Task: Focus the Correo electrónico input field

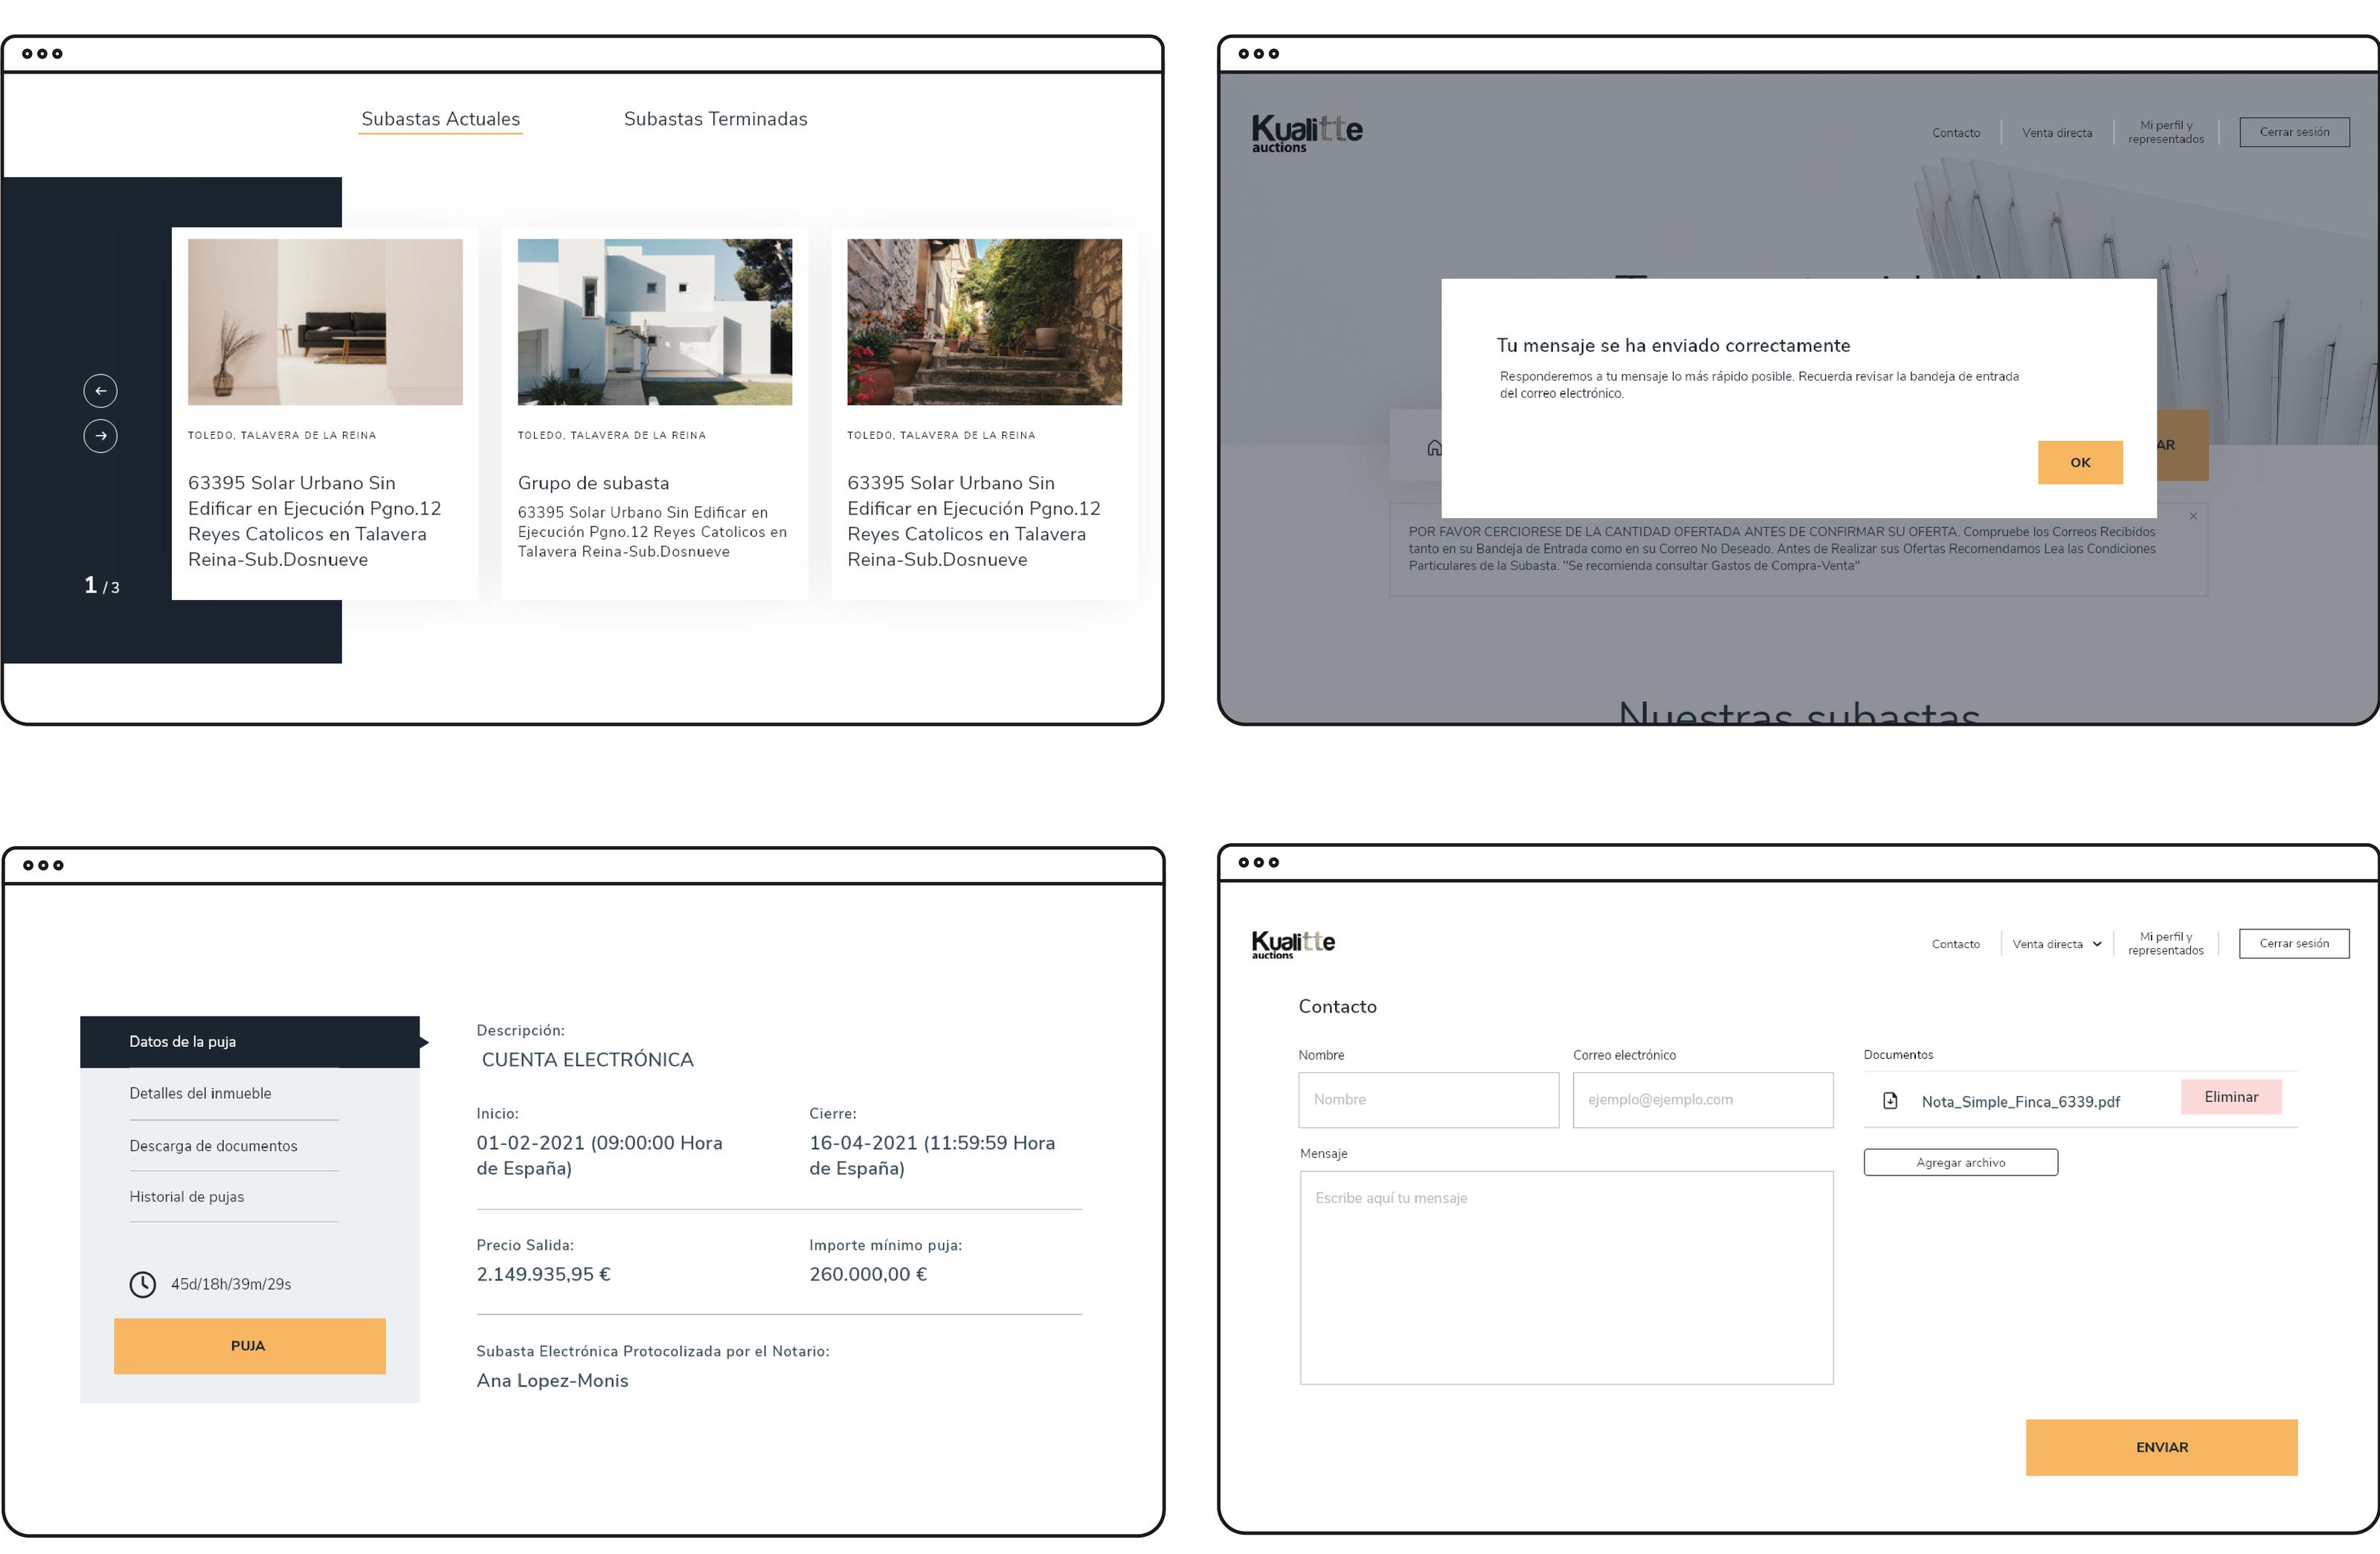Action: (1703, 1100)
